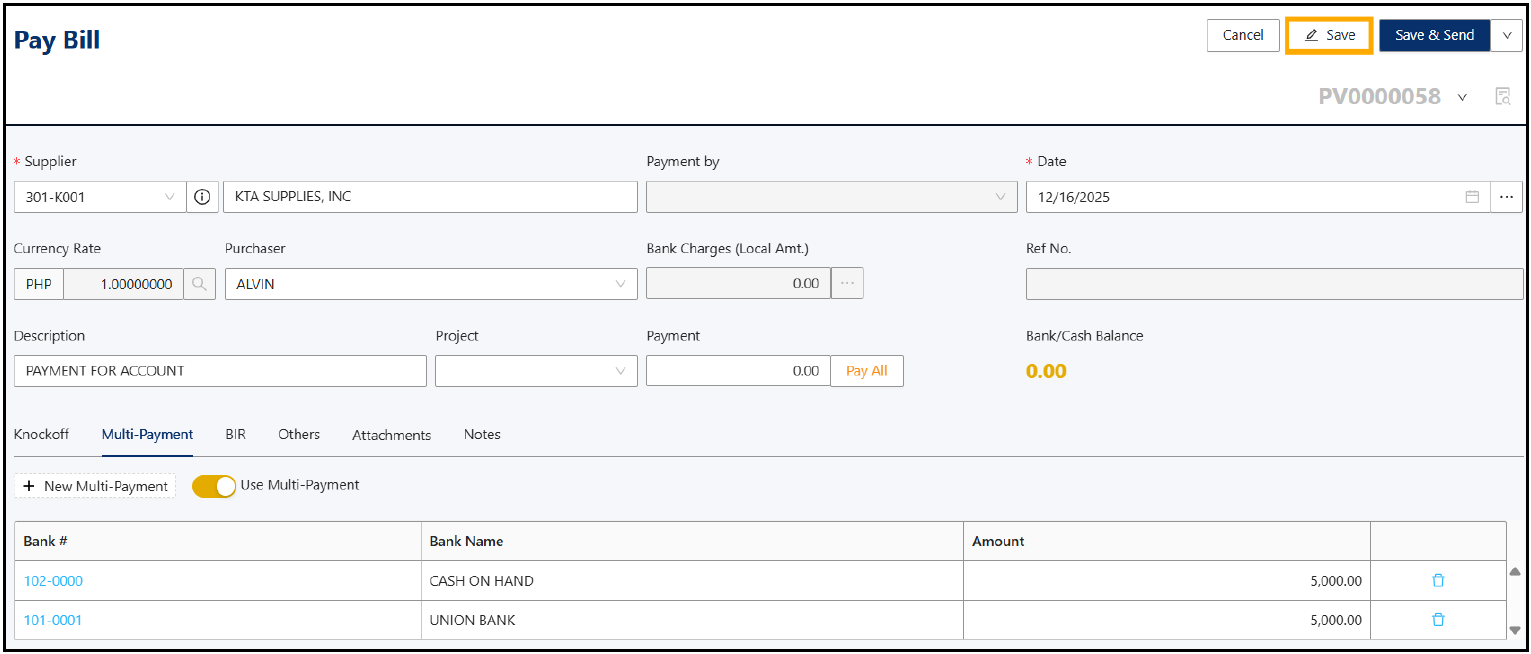
Task: Expand the PV0000058 voucher number chevron
Action: point(1462,97)
